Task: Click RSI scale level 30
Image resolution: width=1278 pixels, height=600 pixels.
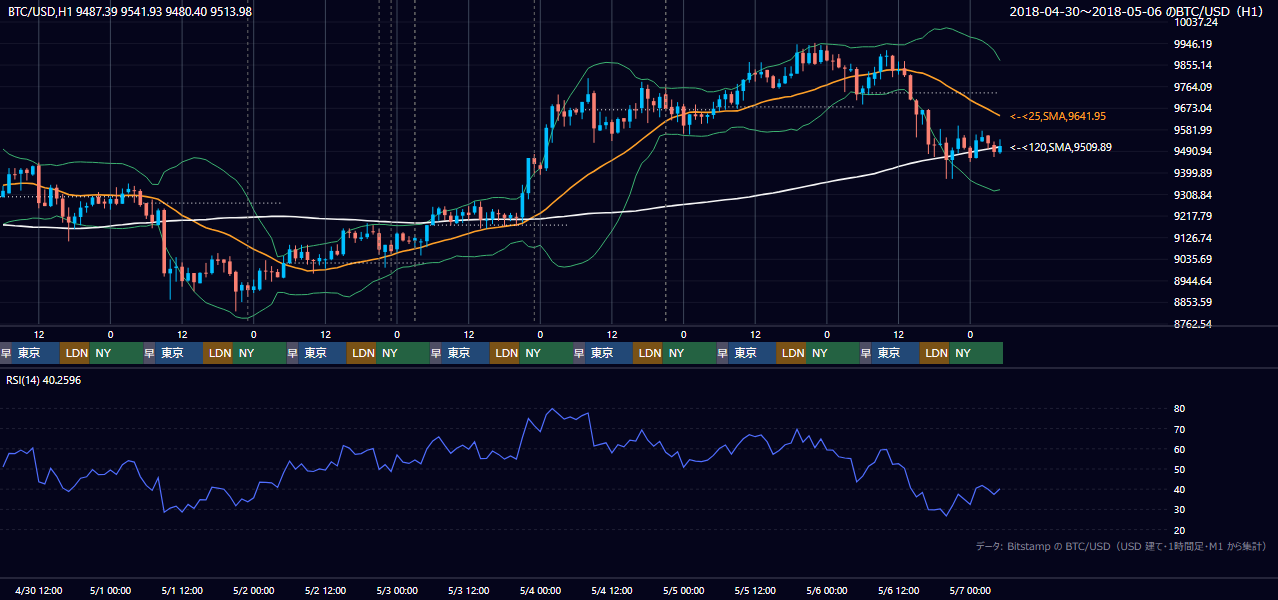Action: point(1179,509)
